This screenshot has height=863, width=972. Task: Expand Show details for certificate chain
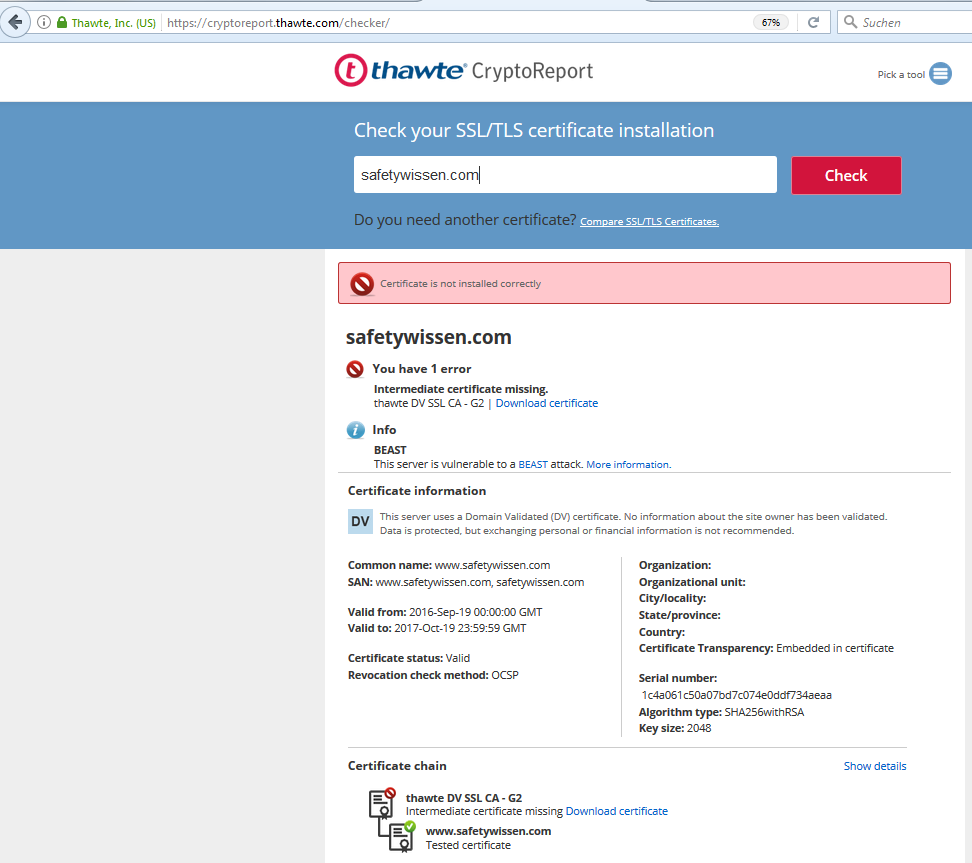(875, 766)
